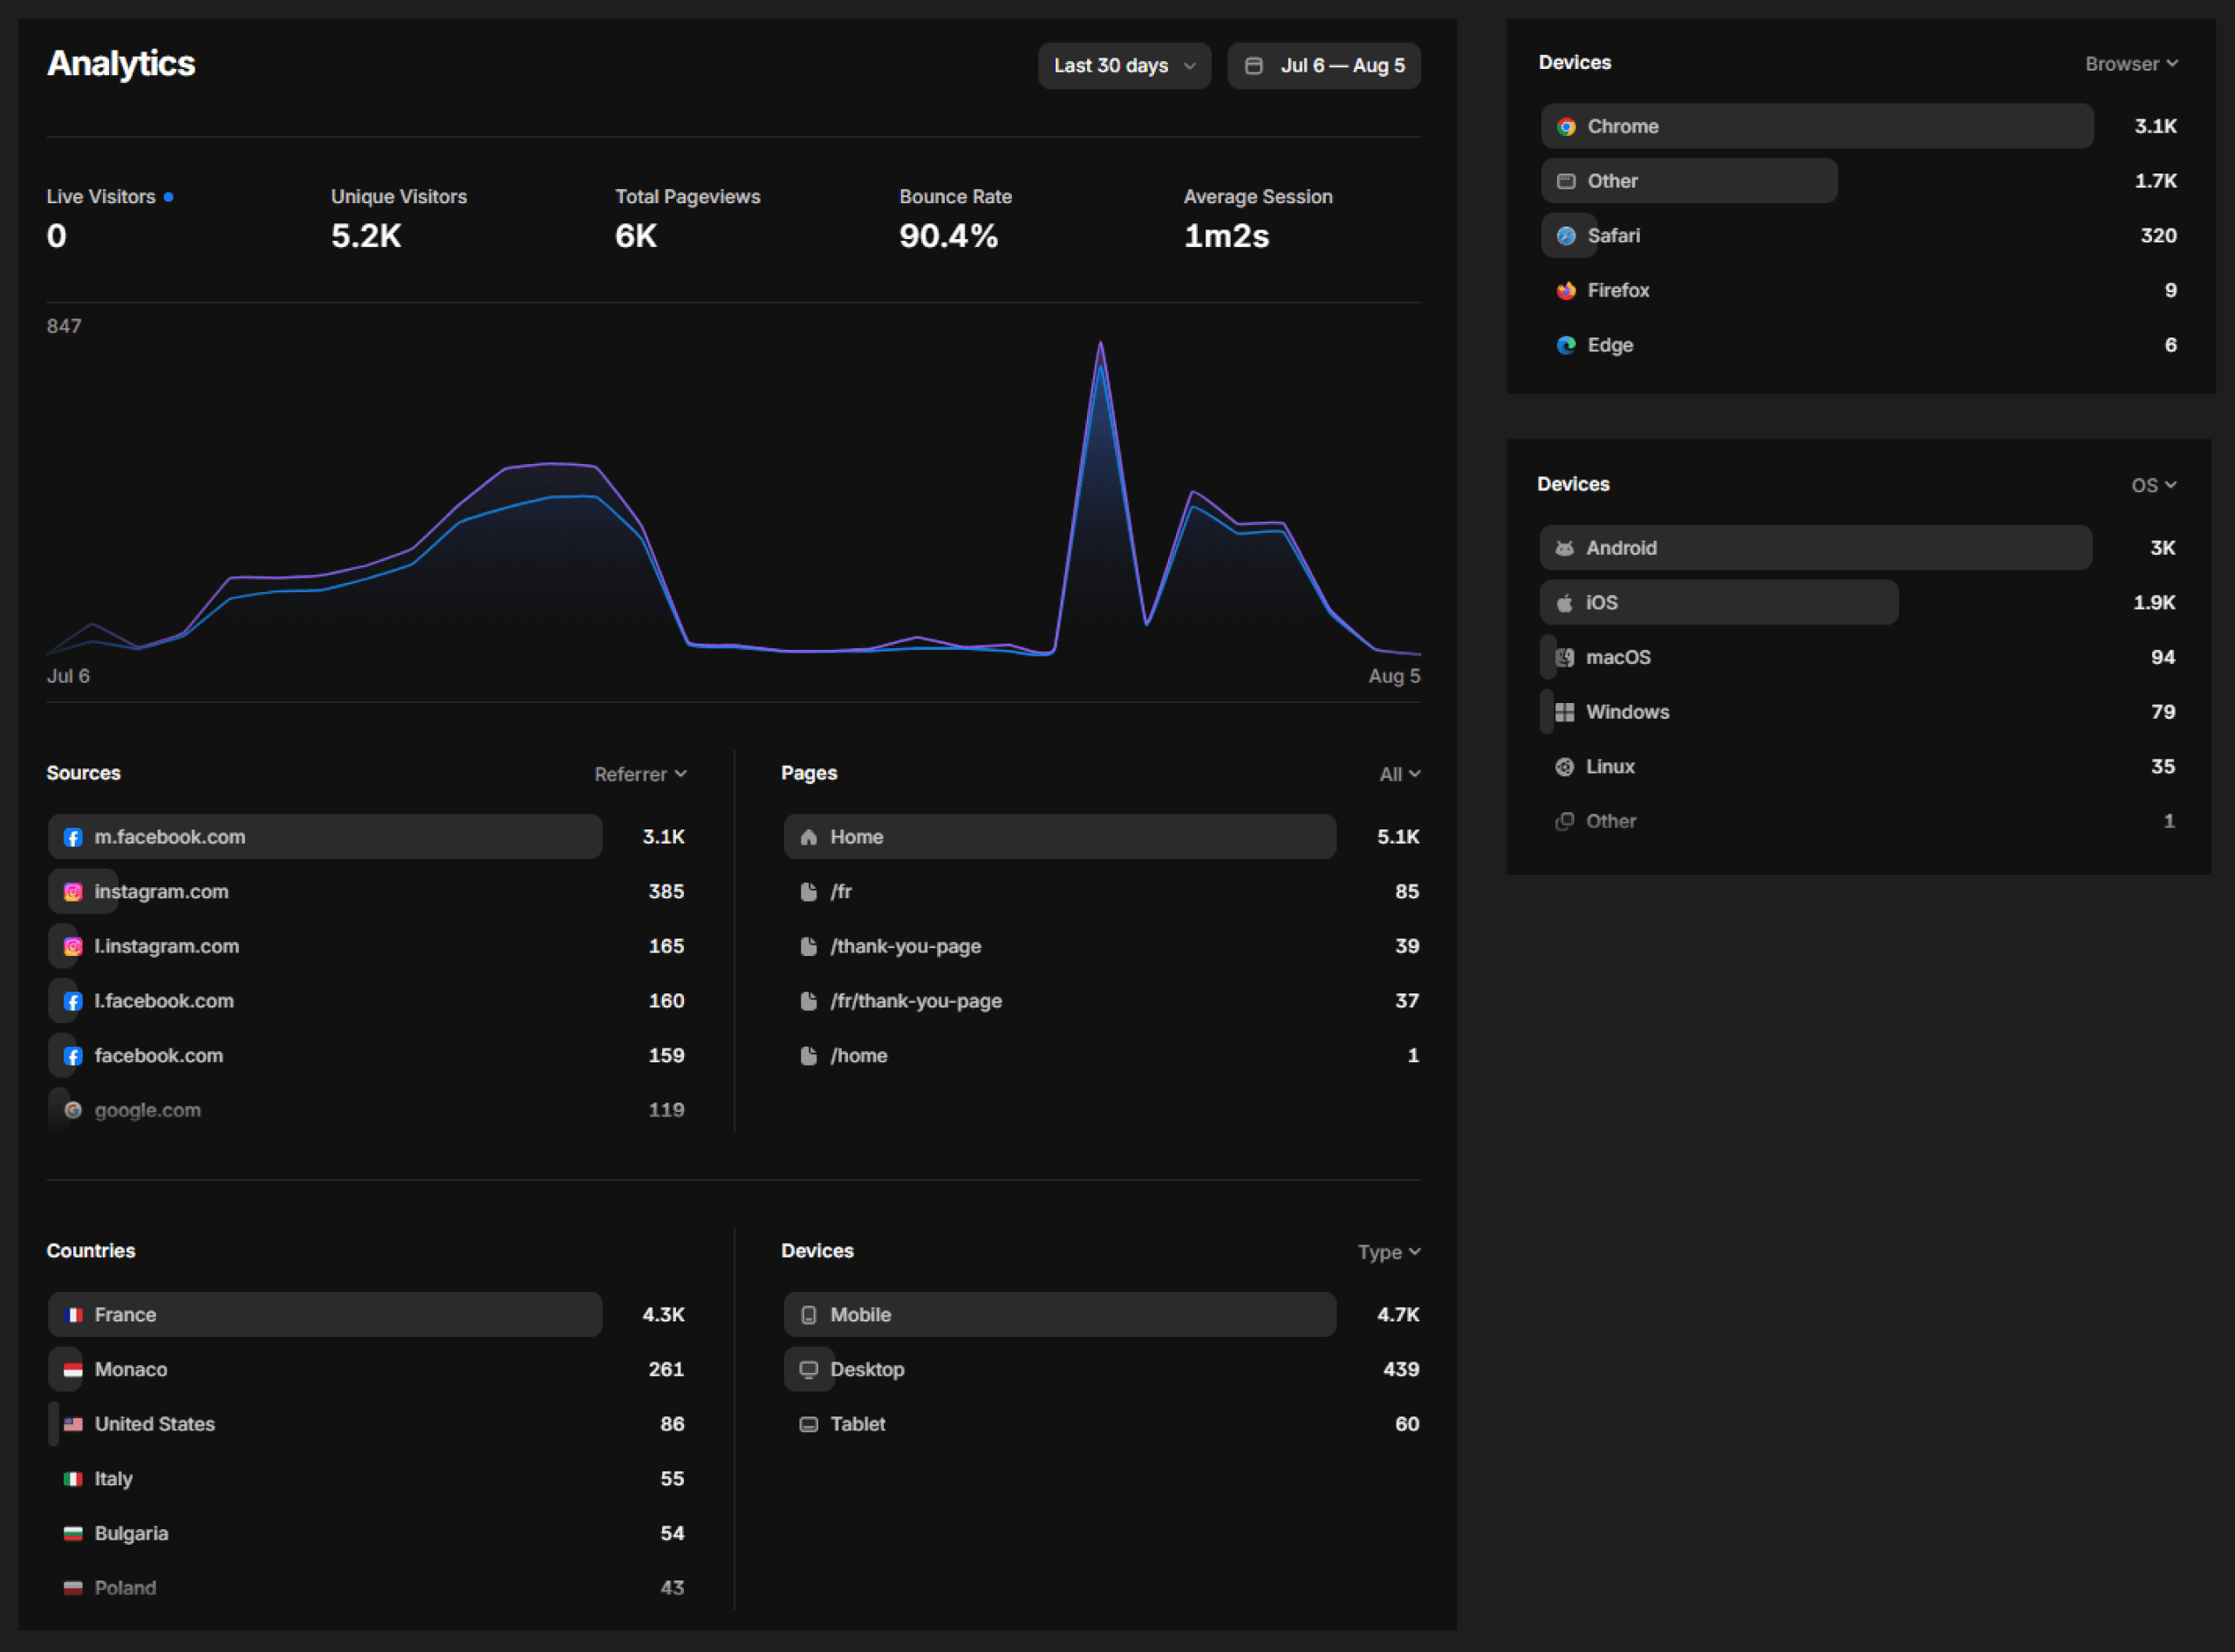Click the France flag icon
Viewport: 2235px width, 1652px height.
click(73, 1315)
